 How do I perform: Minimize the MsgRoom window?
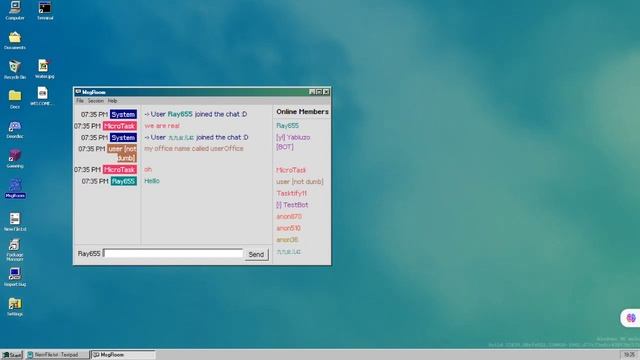312,92
